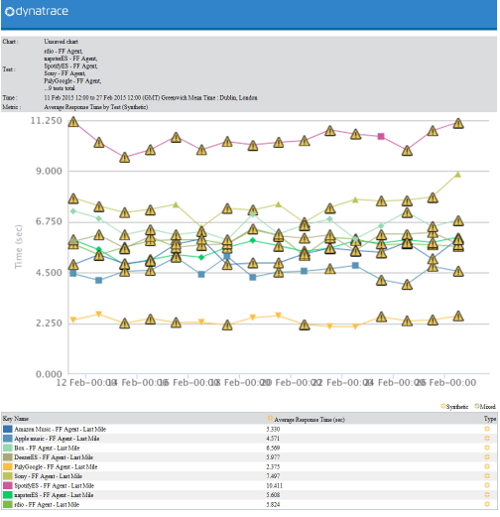This screenshot has height=517, width=500.
Task: Click the Mixed legend icon above the table
Action: [x=477, y=406]
